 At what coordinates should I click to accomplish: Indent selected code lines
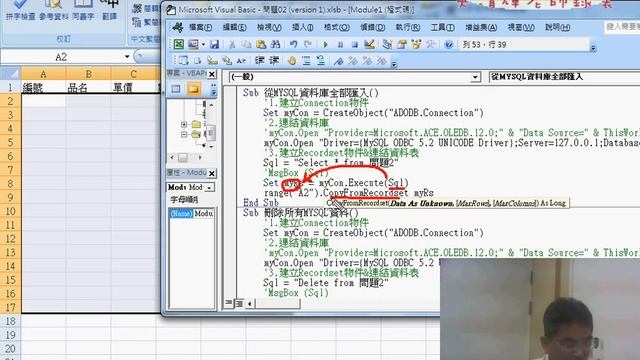260,61
